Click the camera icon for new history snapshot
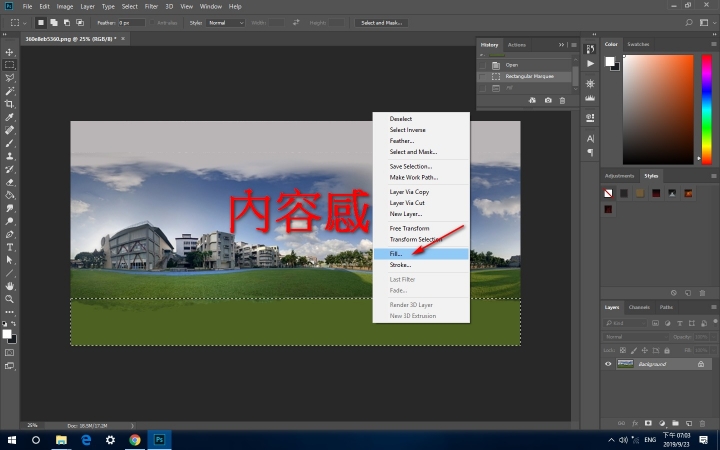This screenshot has width=720, height=450. tap(548, 100)
